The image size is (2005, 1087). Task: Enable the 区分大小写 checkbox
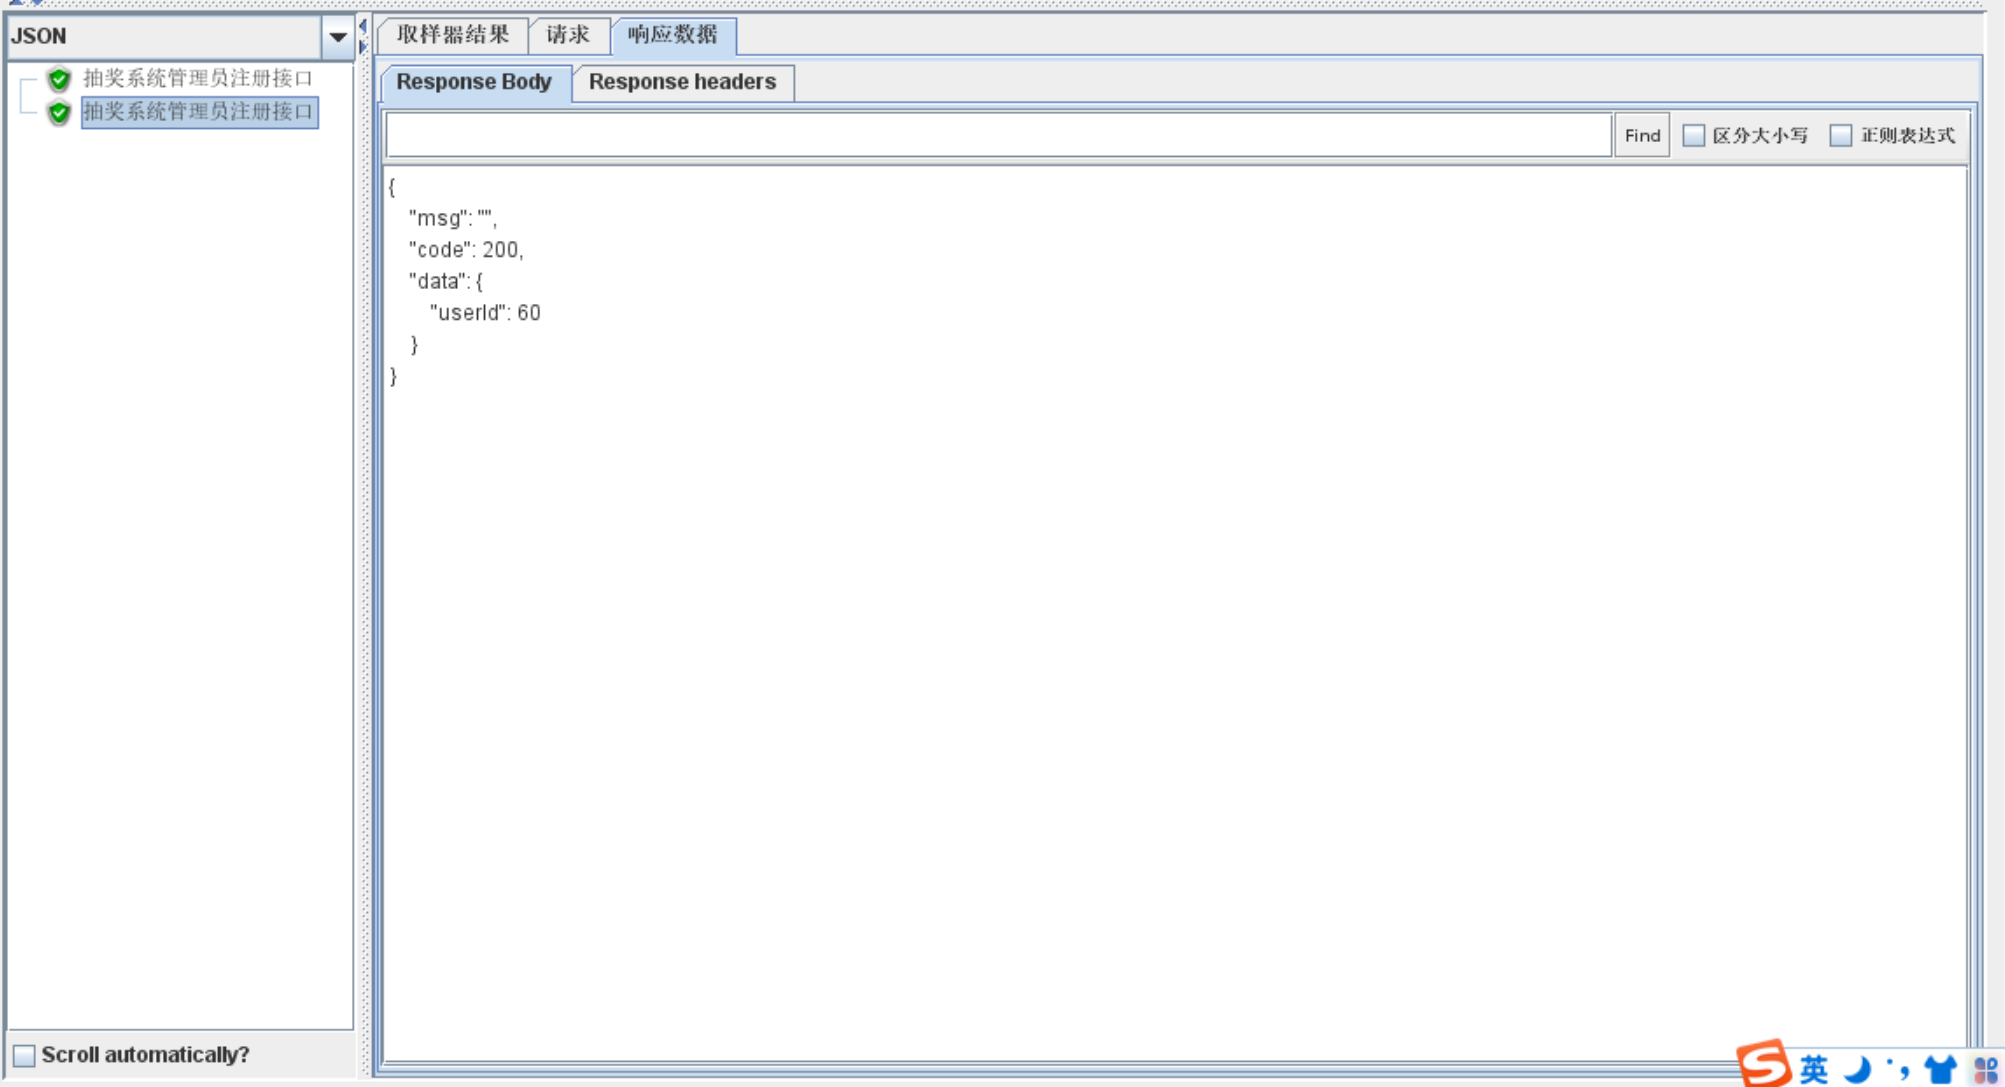point(1693,136)
